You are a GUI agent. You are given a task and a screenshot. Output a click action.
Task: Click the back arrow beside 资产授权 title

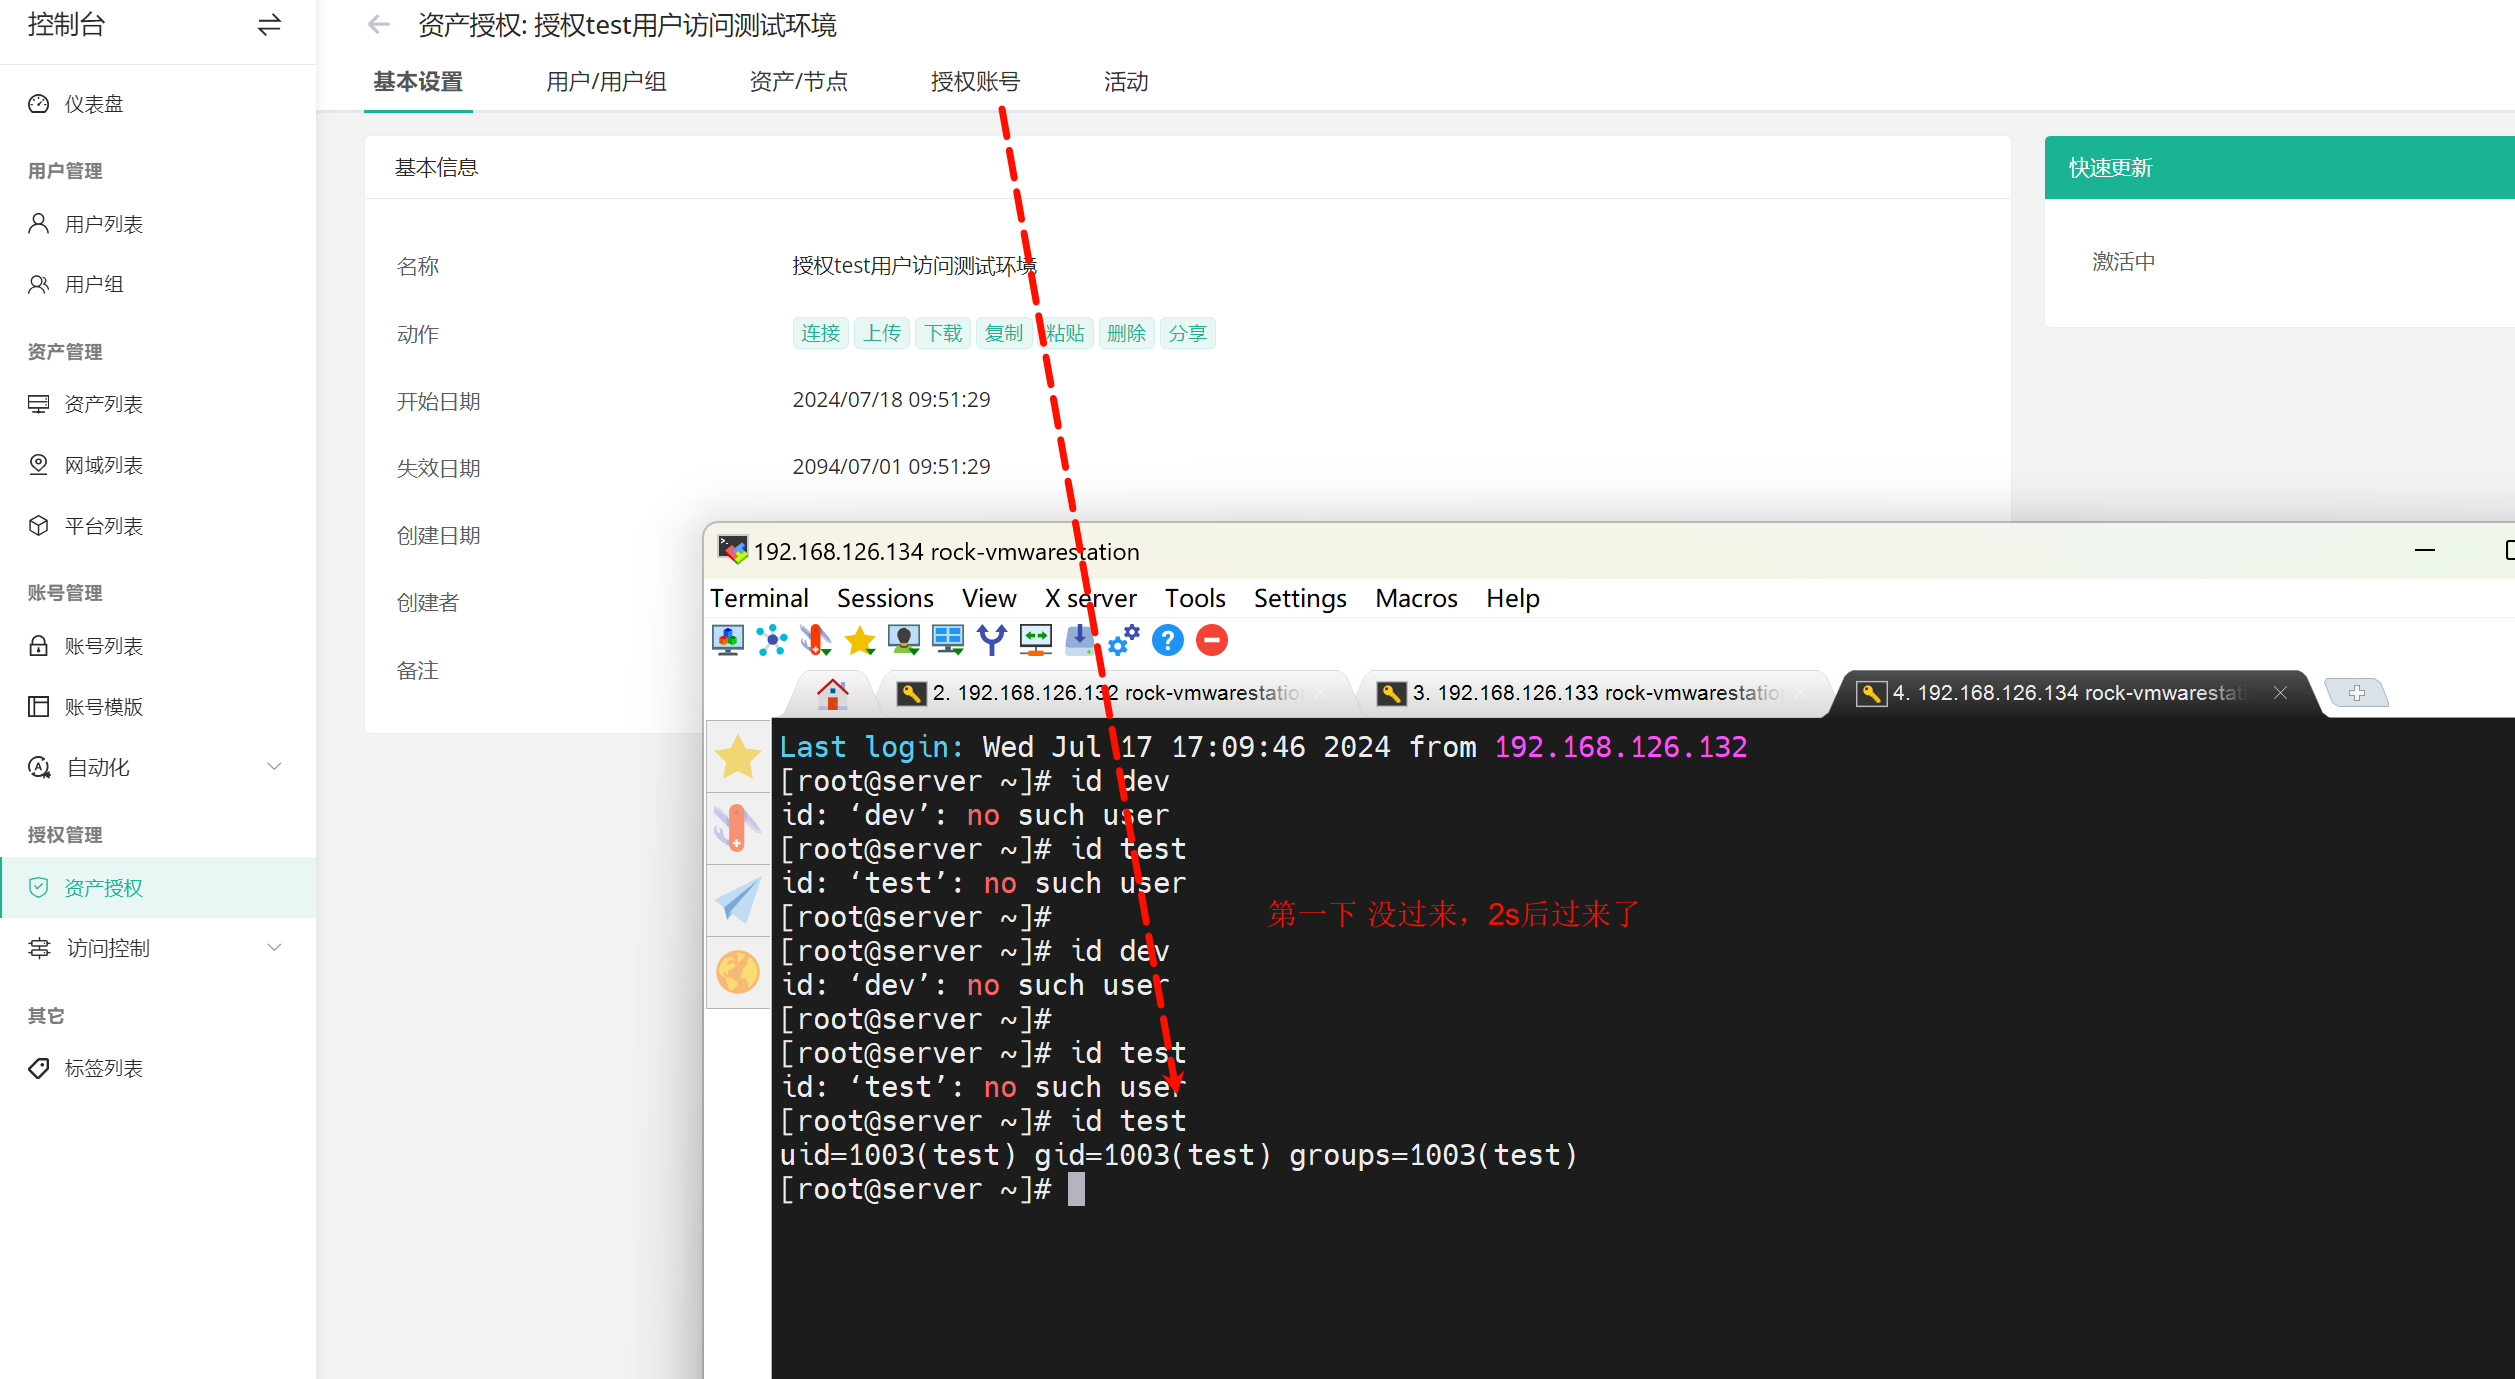[378, 25]
